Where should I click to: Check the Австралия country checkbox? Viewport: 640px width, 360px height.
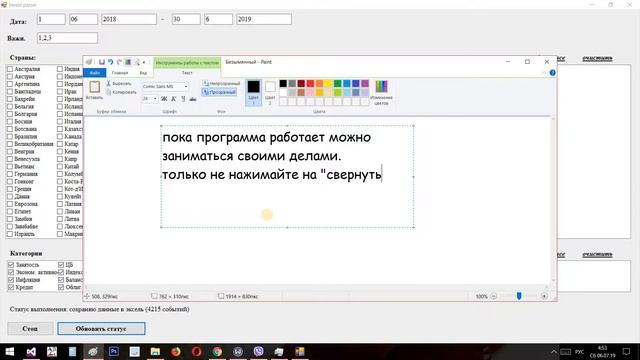coord(10,69)
